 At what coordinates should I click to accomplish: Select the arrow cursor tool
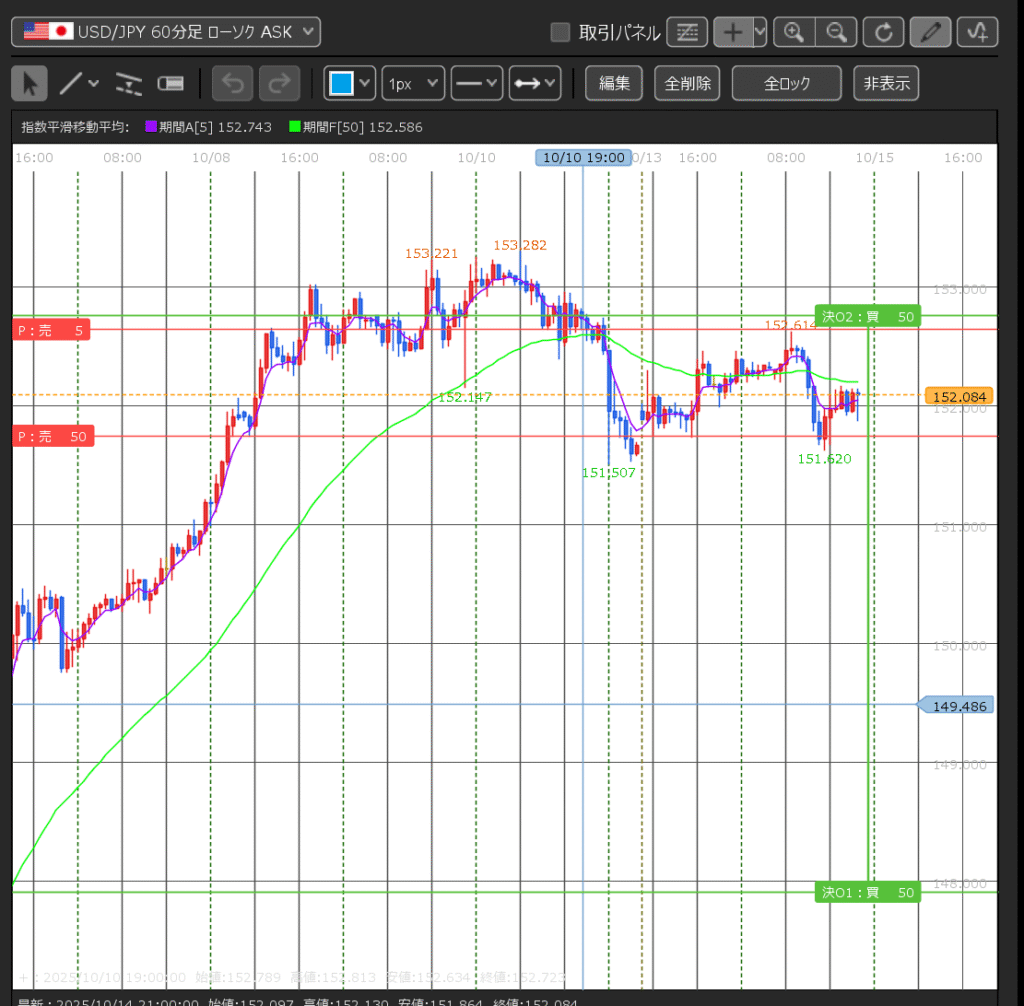coord(29,84)
